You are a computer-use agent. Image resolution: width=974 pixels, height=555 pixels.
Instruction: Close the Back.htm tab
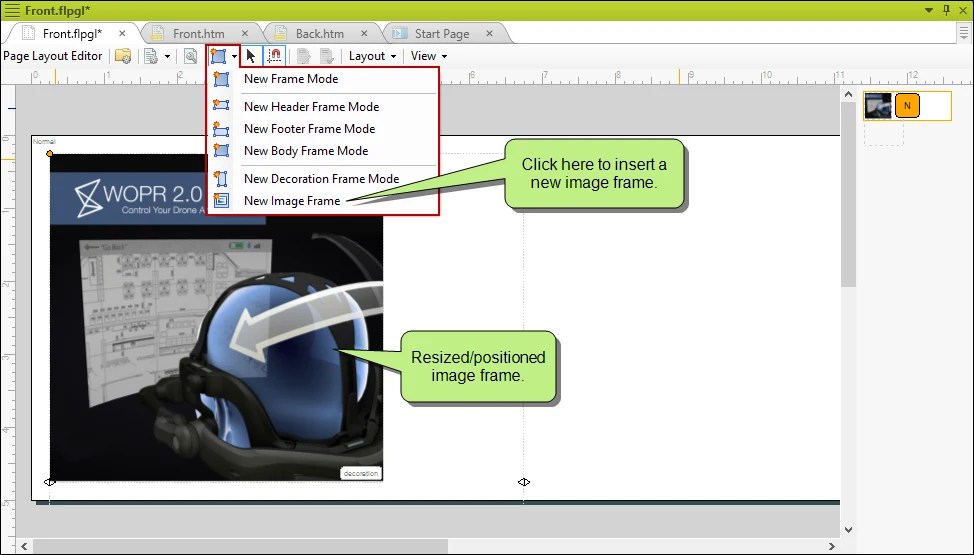[x=364, y=34]
